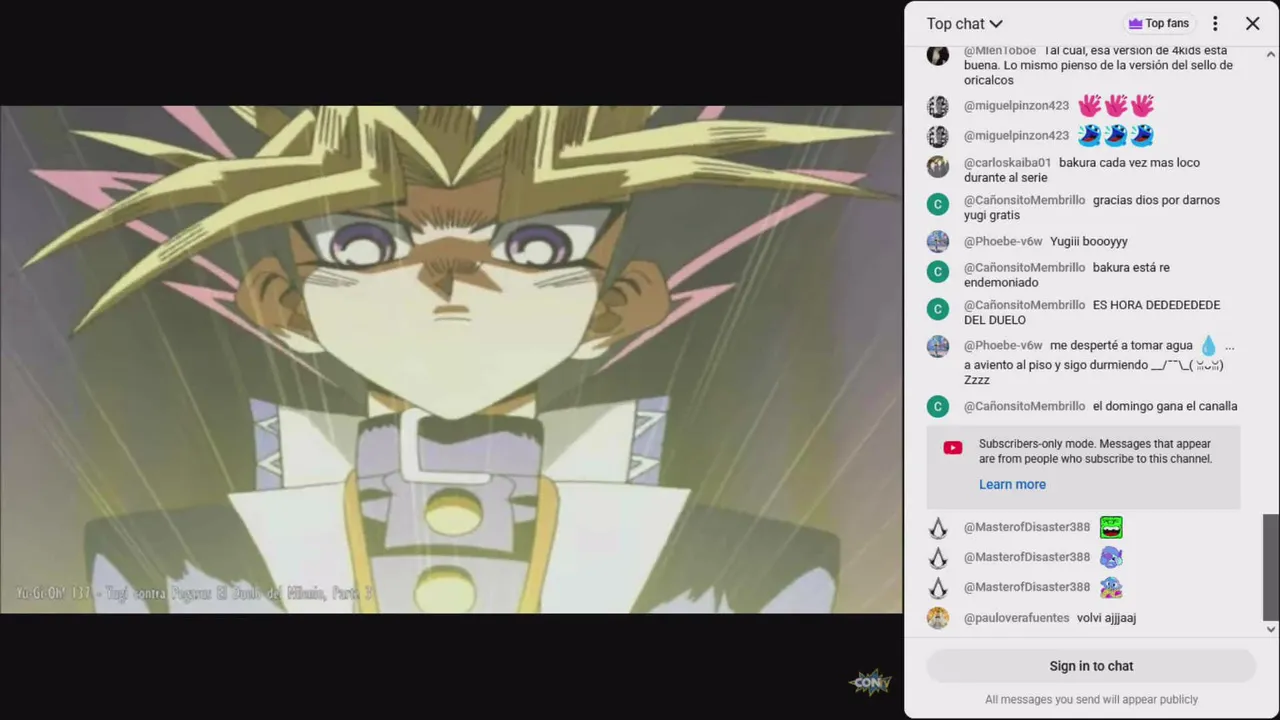Click 'All messages you send will appear publicly' text
Viewport: 1280px width, 720px height.
pyautogui.click(x=1091, y=700)
